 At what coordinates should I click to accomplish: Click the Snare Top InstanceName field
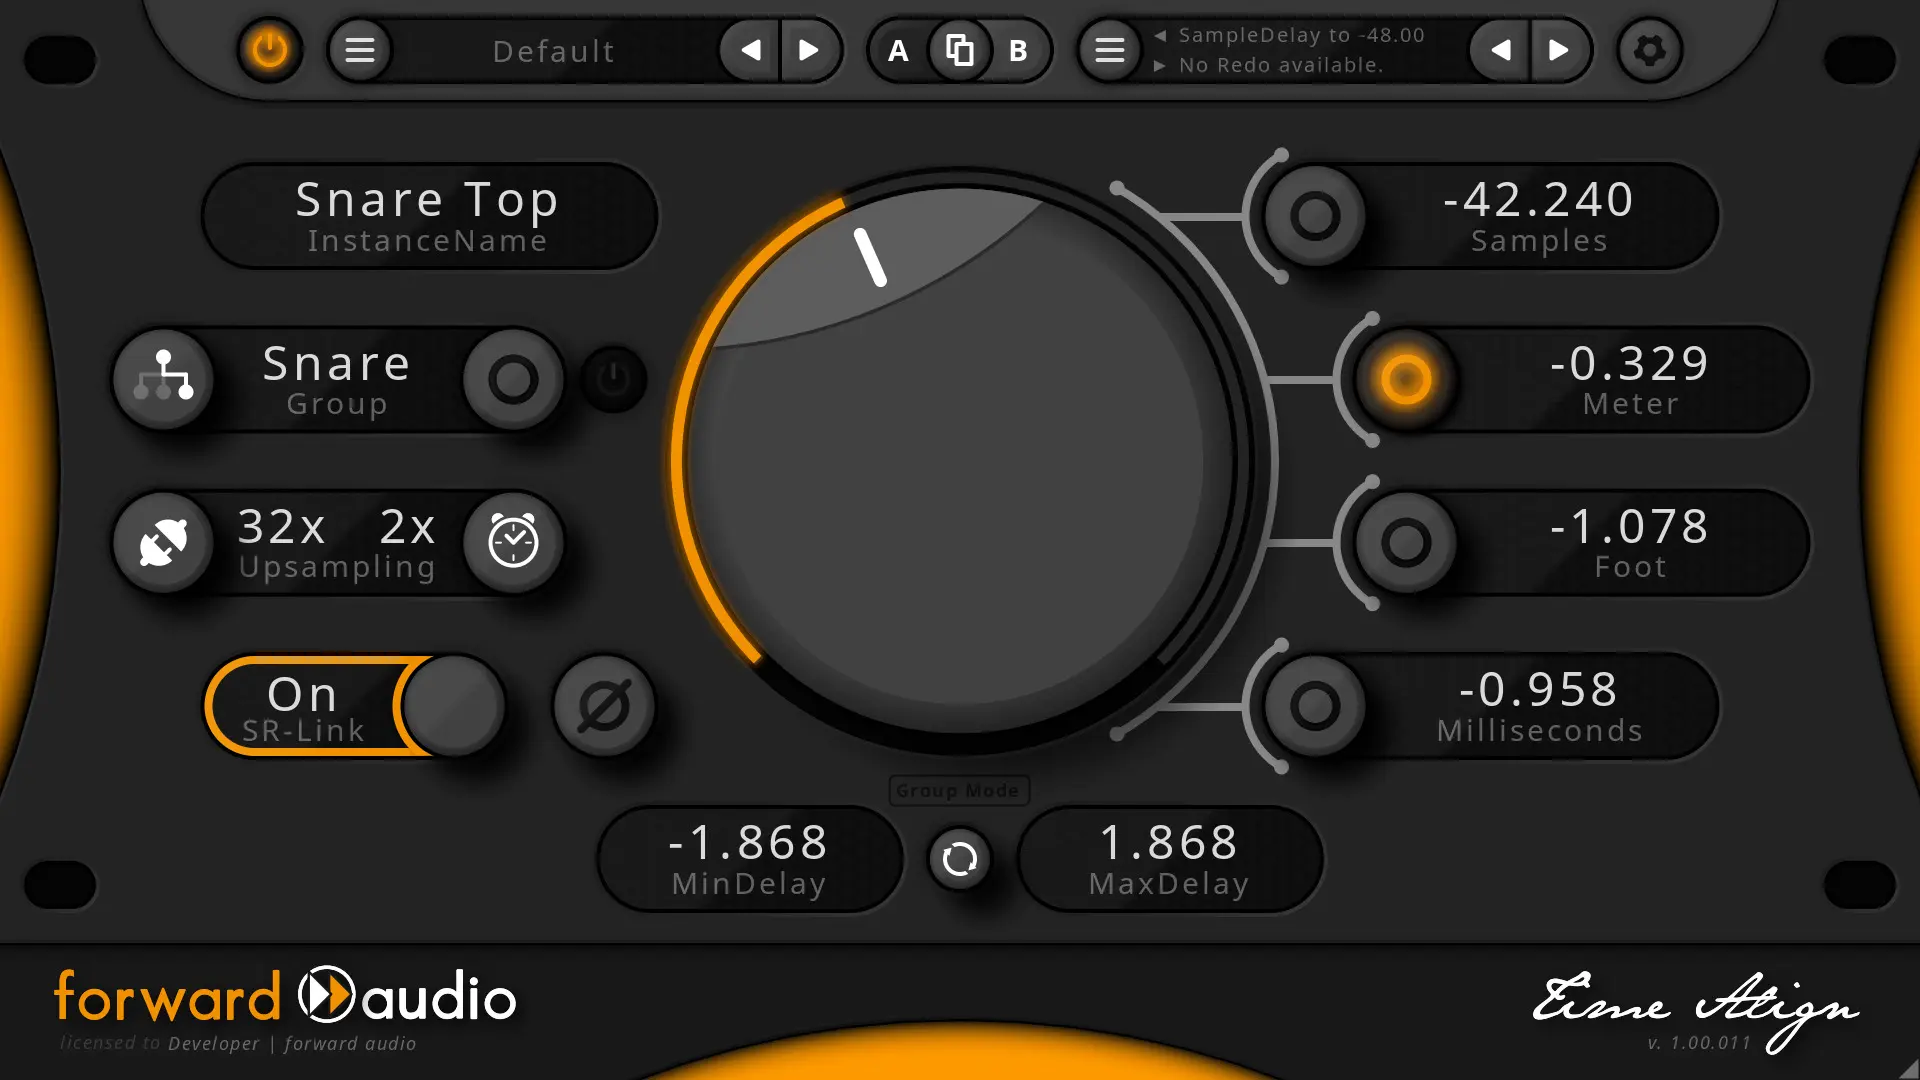point(428,215)
